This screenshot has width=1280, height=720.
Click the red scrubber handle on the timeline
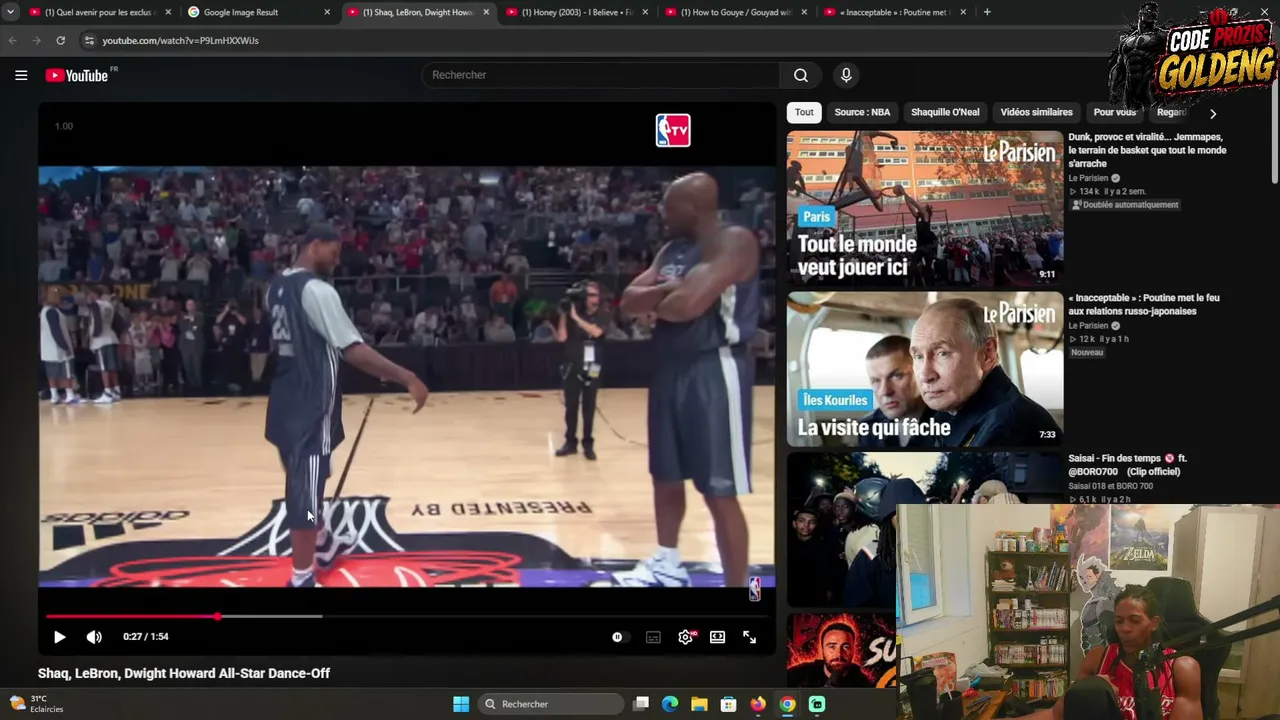pyautogui.click(x=217, y=616)
